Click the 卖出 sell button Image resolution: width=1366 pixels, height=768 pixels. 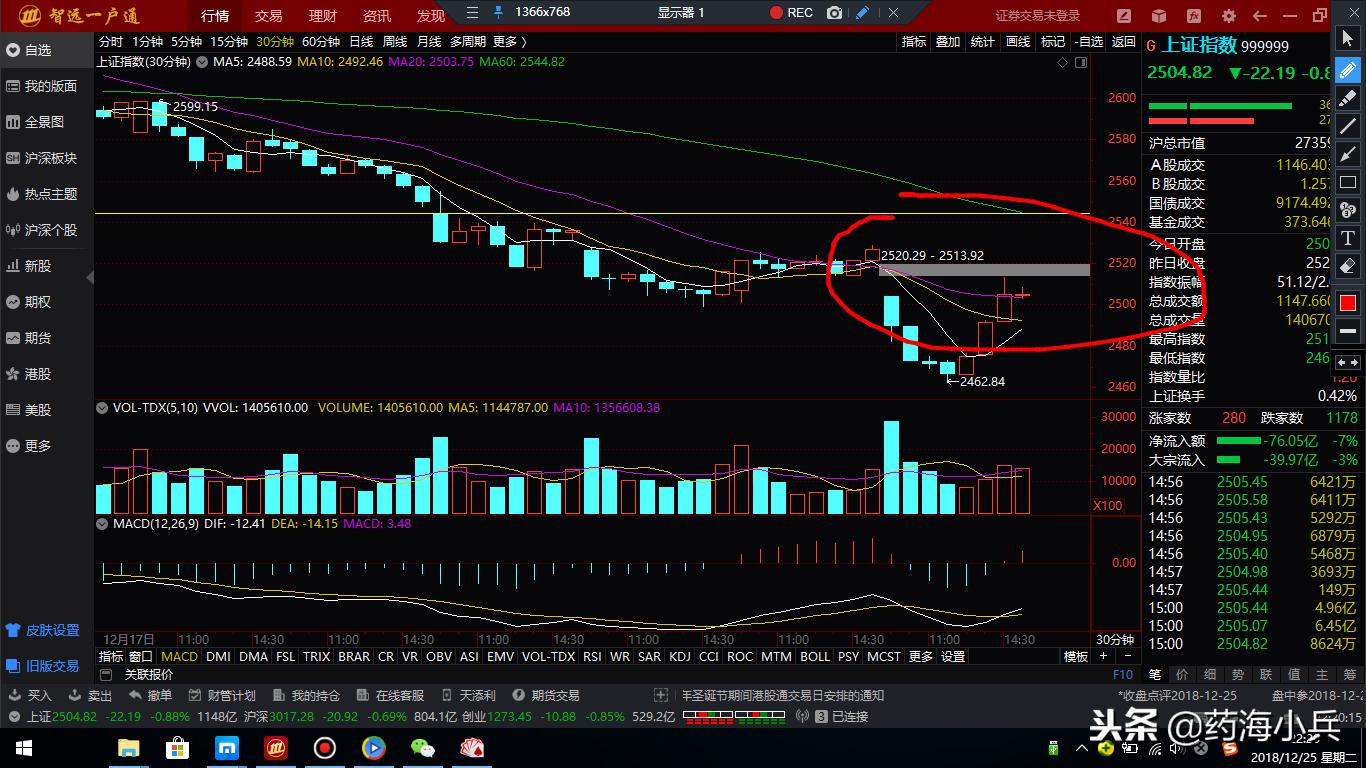coord(91,695)
